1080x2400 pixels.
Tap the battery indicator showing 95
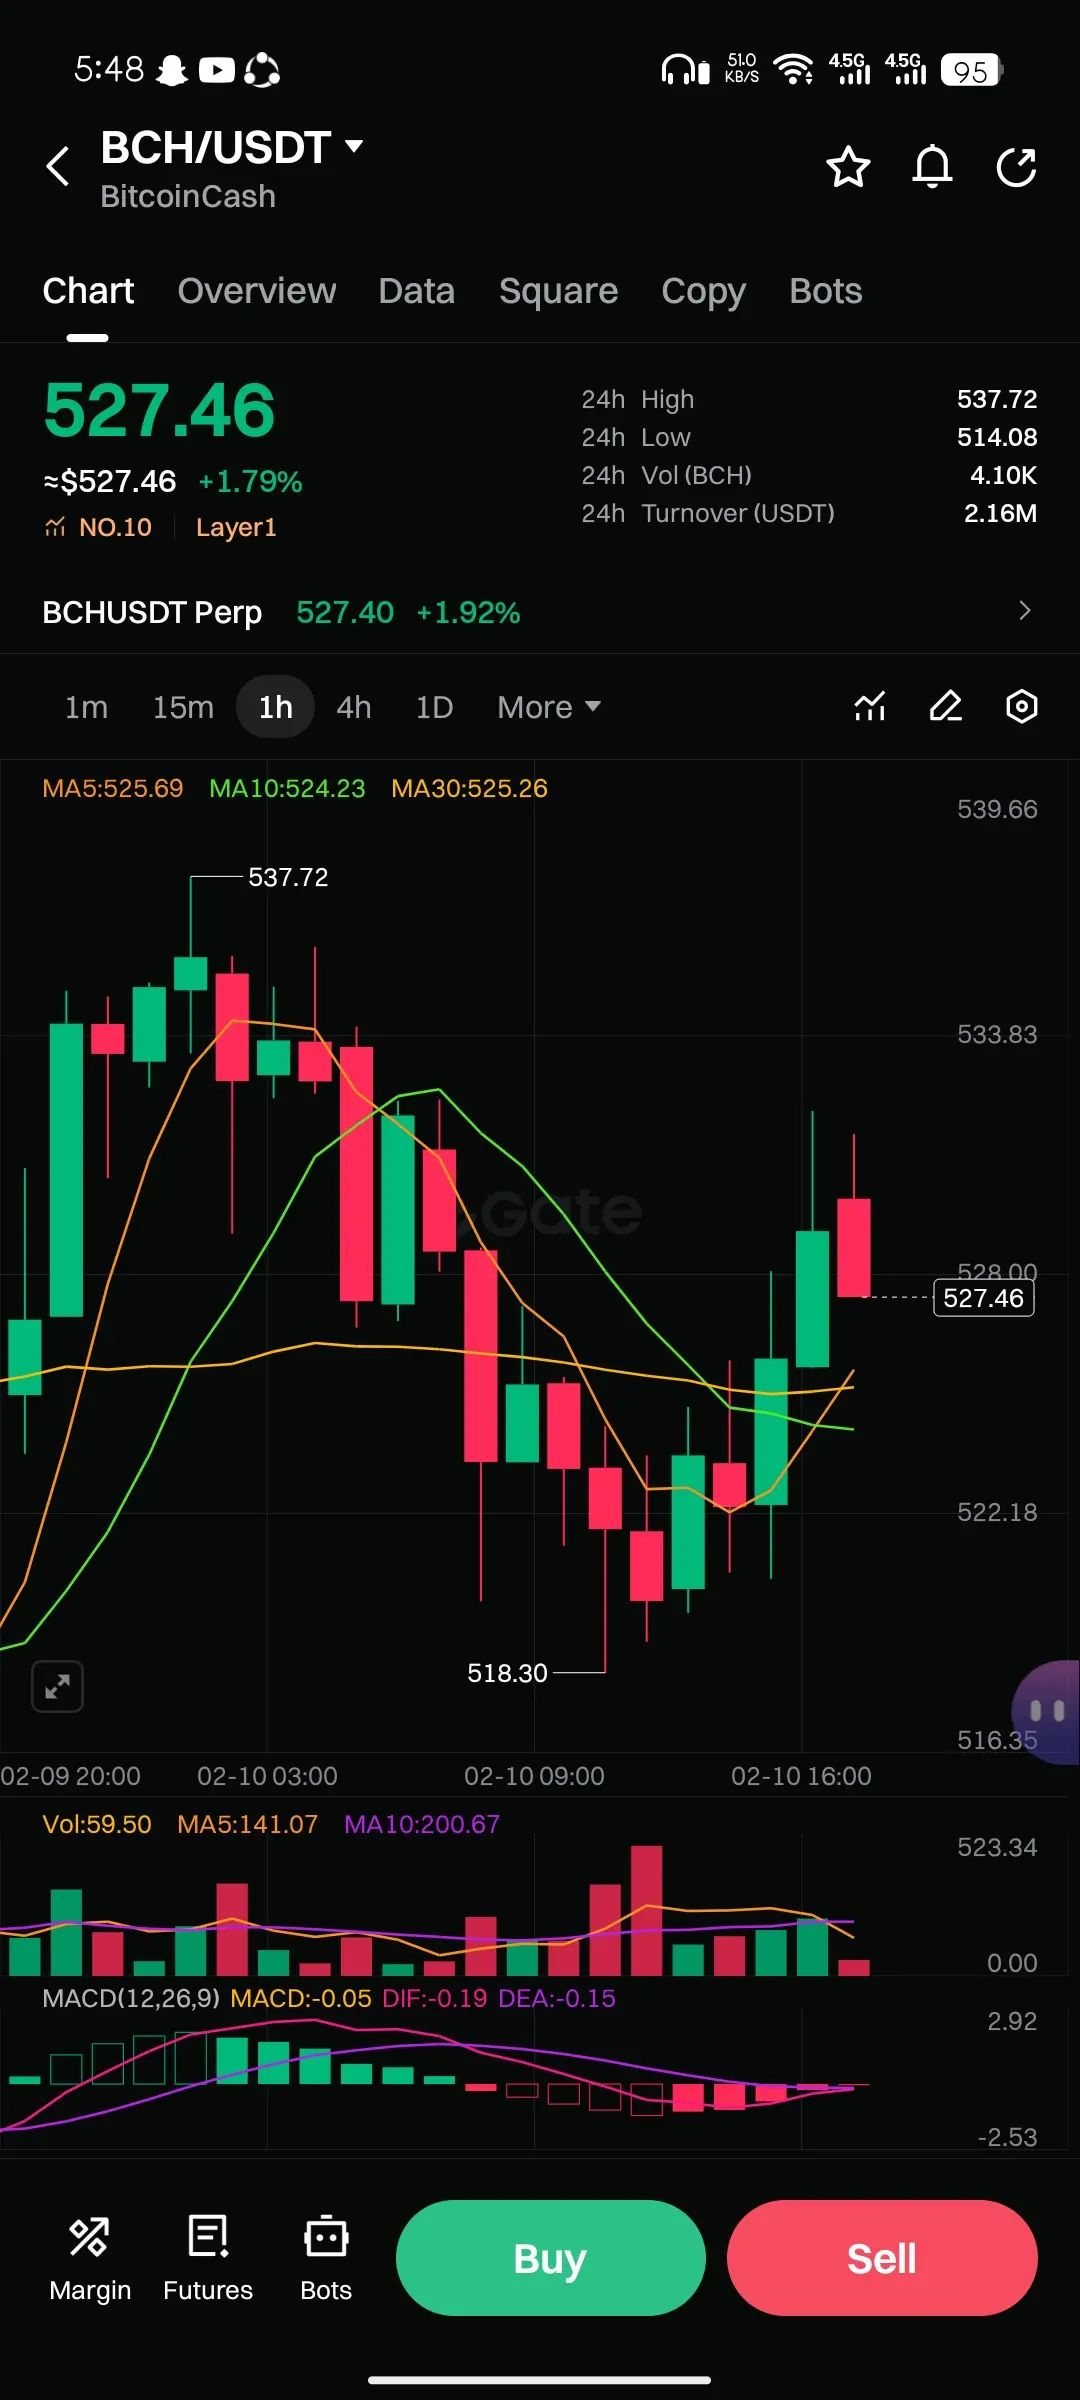click(x=971, y=70)
